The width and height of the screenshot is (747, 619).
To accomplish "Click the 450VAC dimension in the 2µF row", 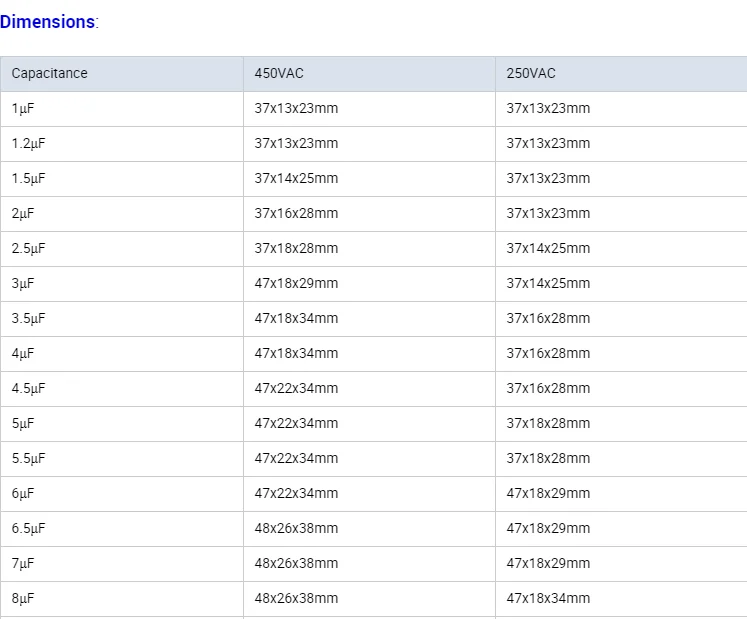I will pyautogui.click(x=296, y=214).
